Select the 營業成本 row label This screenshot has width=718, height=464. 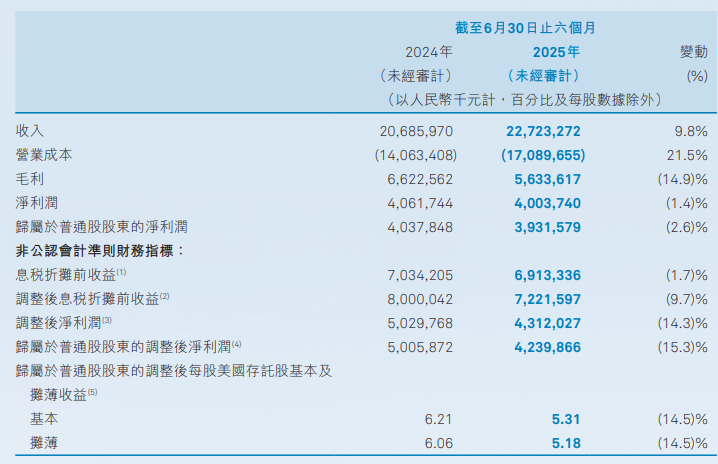coord(44,155)
